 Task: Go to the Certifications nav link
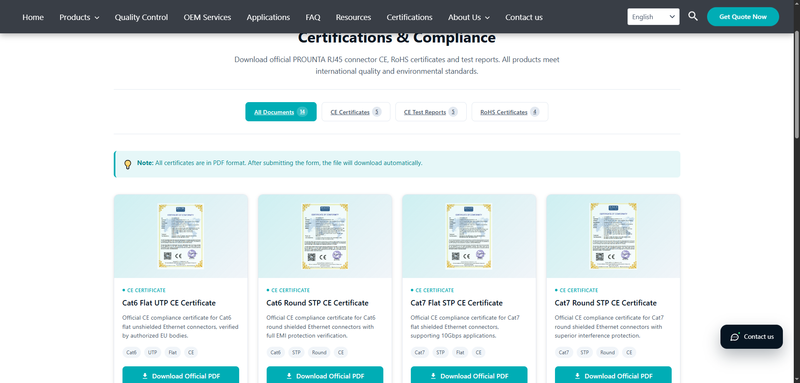tap(409, 17)
